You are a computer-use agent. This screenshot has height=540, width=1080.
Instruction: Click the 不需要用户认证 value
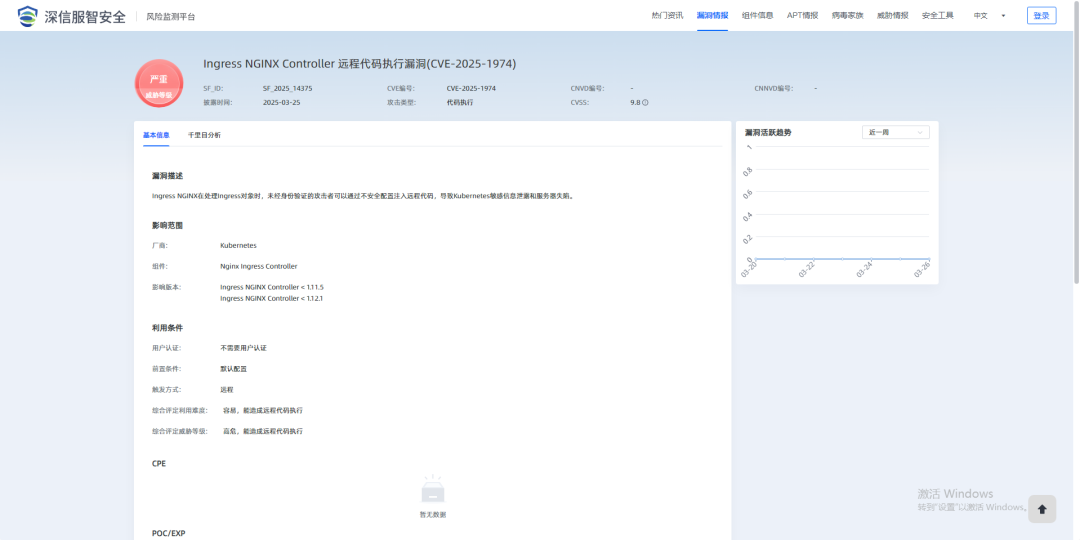(x=243, y=348)
